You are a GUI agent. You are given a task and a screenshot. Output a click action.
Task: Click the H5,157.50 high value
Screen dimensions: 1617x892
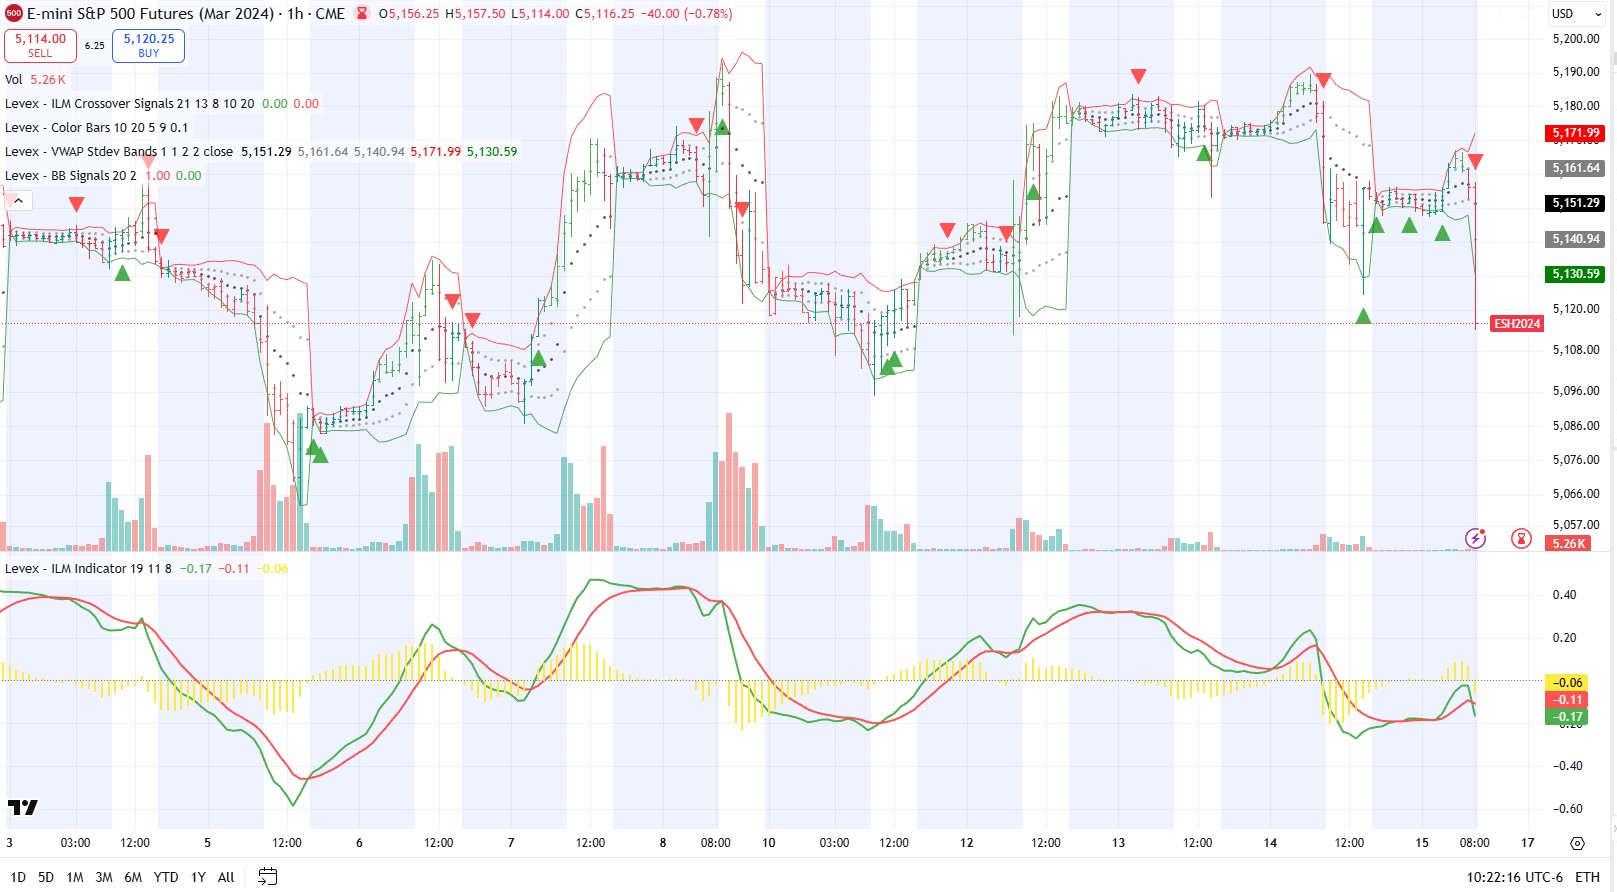475,14
